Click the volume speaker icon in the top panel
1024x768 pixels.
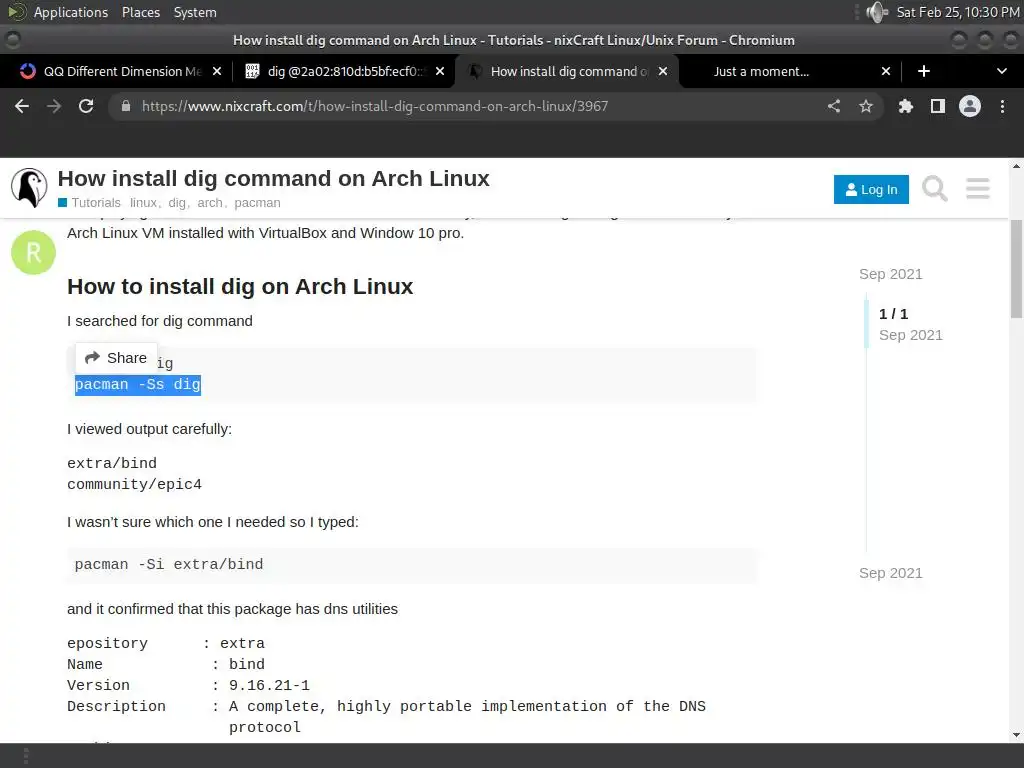coord(877,12)
